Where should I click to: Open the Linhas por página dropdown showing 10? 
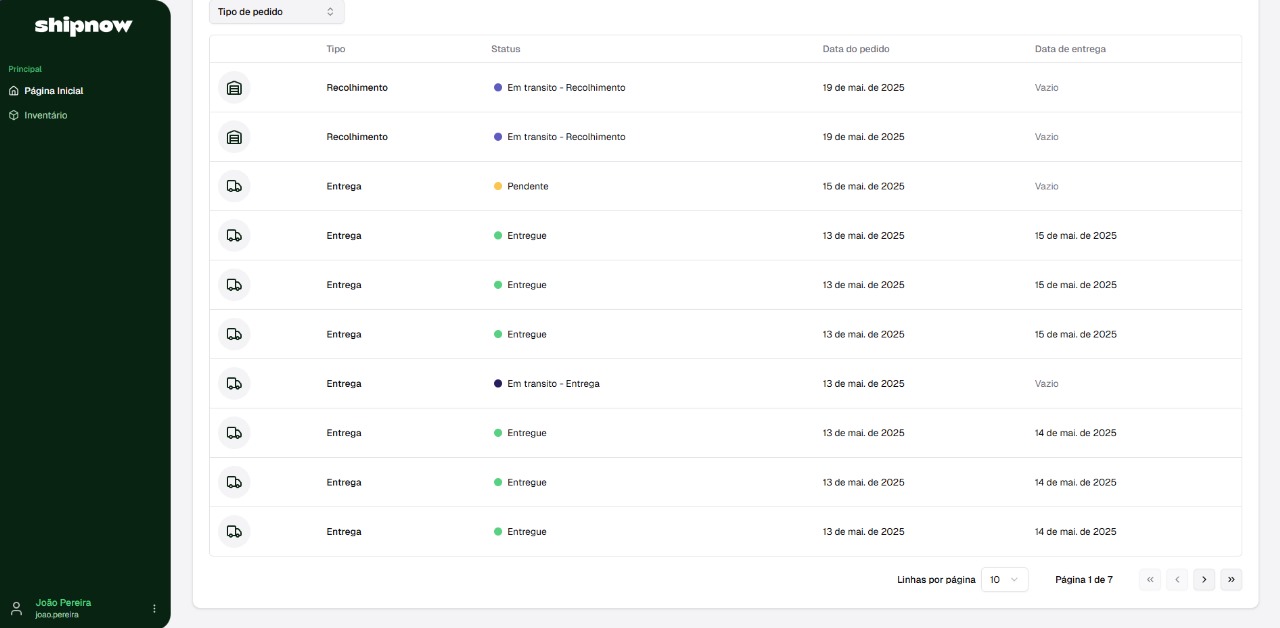coord(1004,579)
